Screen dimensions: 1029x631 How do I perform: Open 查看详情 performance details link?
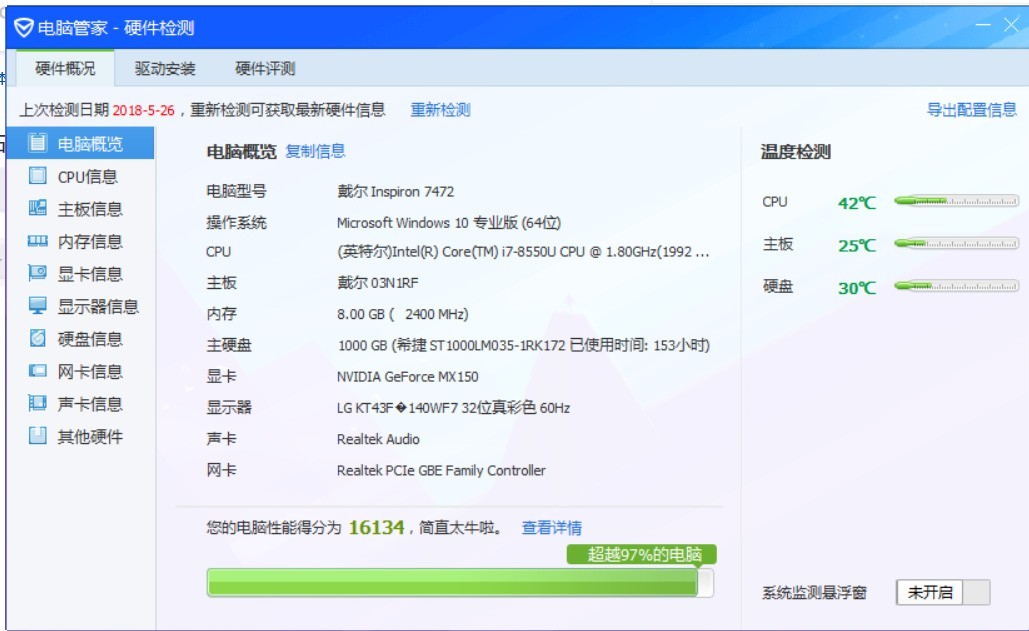(x=551, y=528)
